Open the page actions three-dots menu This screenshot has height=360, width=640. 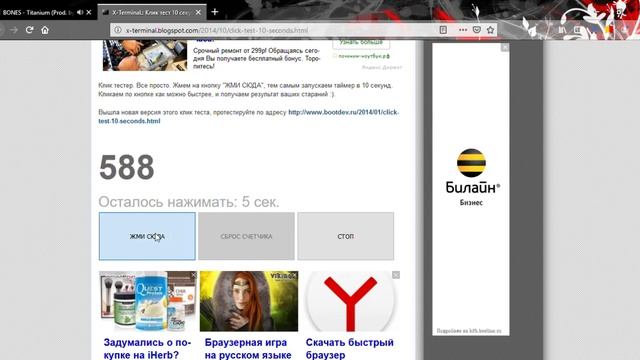click(462, 30)
